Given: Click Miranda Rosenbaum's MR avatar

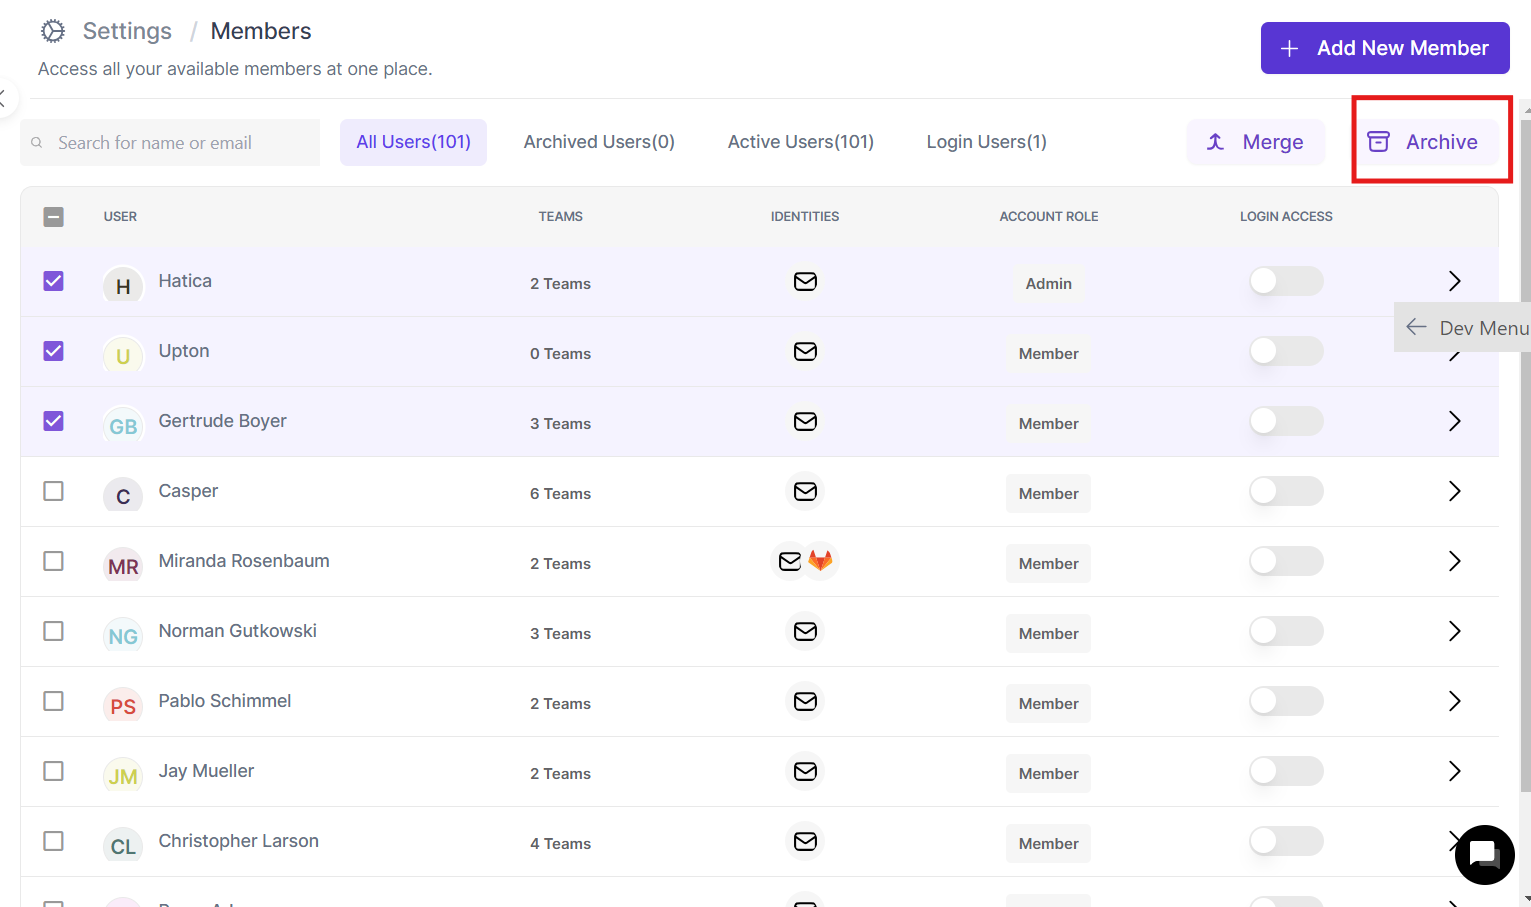Looking at the screenshot, I should tap(123, 566).
